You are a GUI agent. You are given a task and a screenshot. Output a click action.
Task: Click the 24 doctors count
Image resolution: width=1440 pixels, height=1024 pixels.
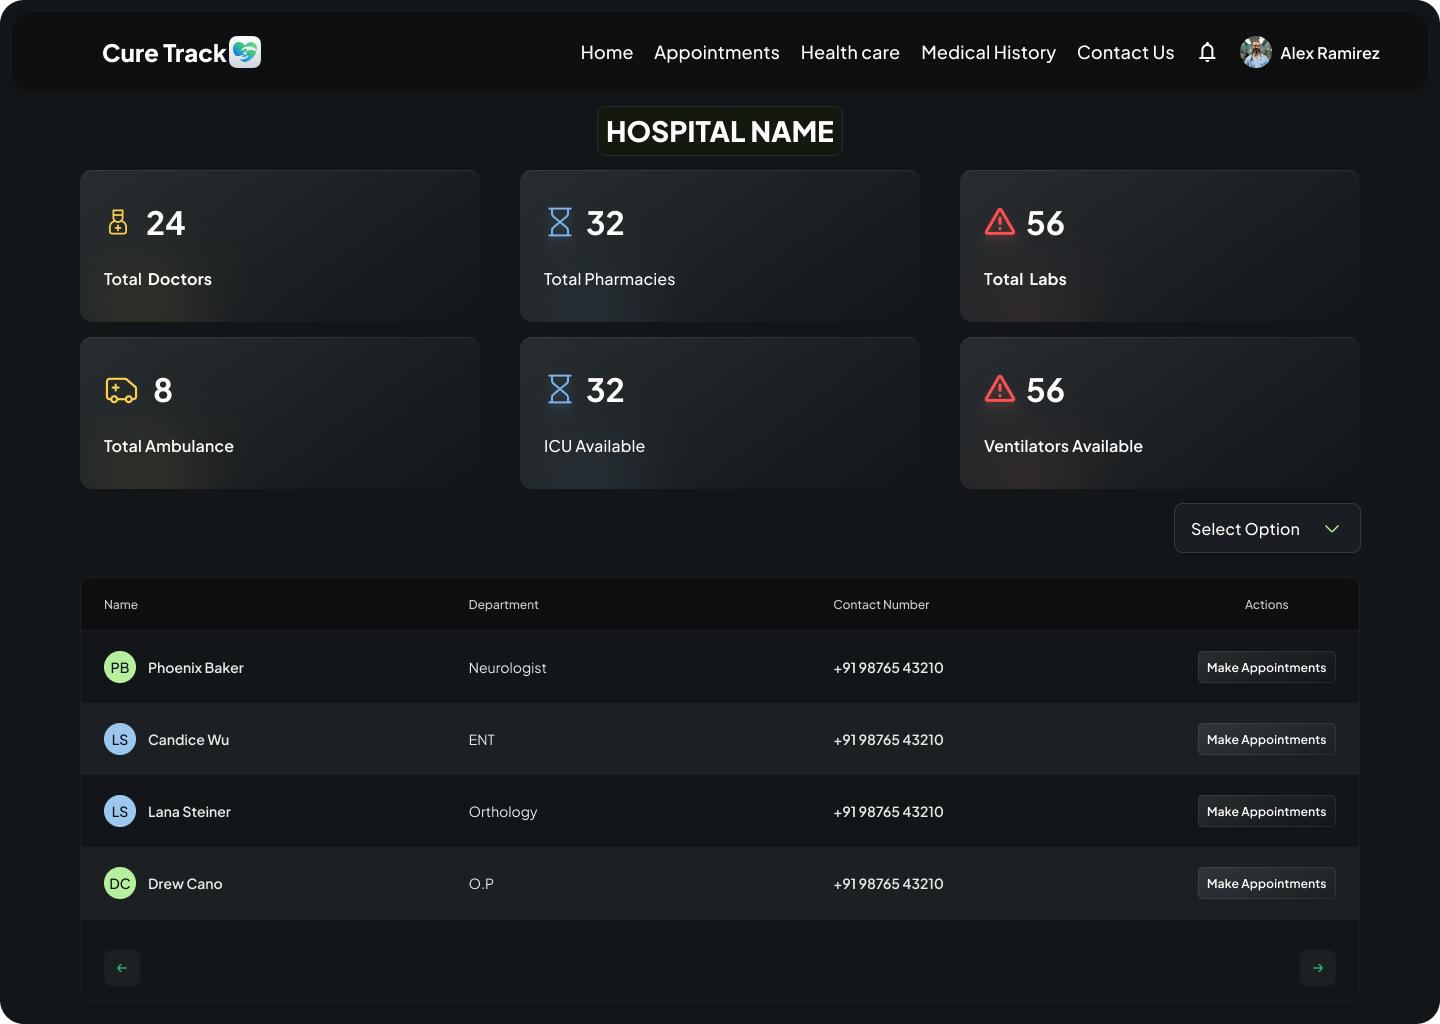pyautogui.click(x=166, y=223)
